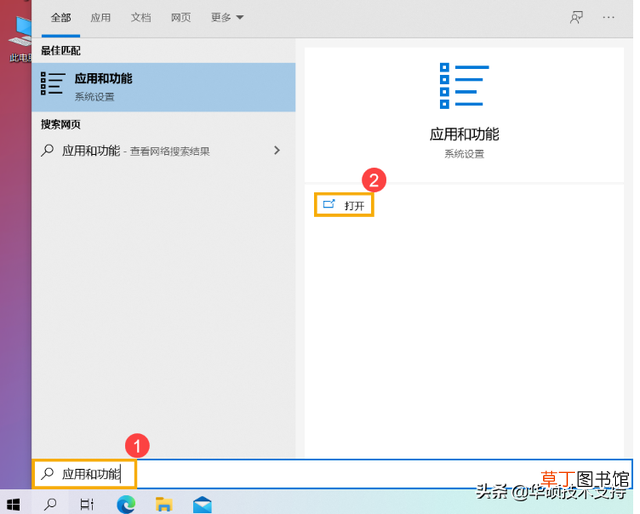Click 系统设置 subtitle under best match
The width and height of the screenshot is (640, 514).
94,97
